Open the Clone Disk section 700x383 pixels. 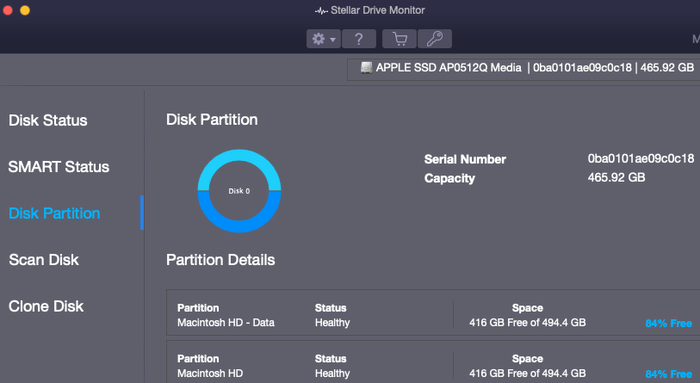(46, 306)
